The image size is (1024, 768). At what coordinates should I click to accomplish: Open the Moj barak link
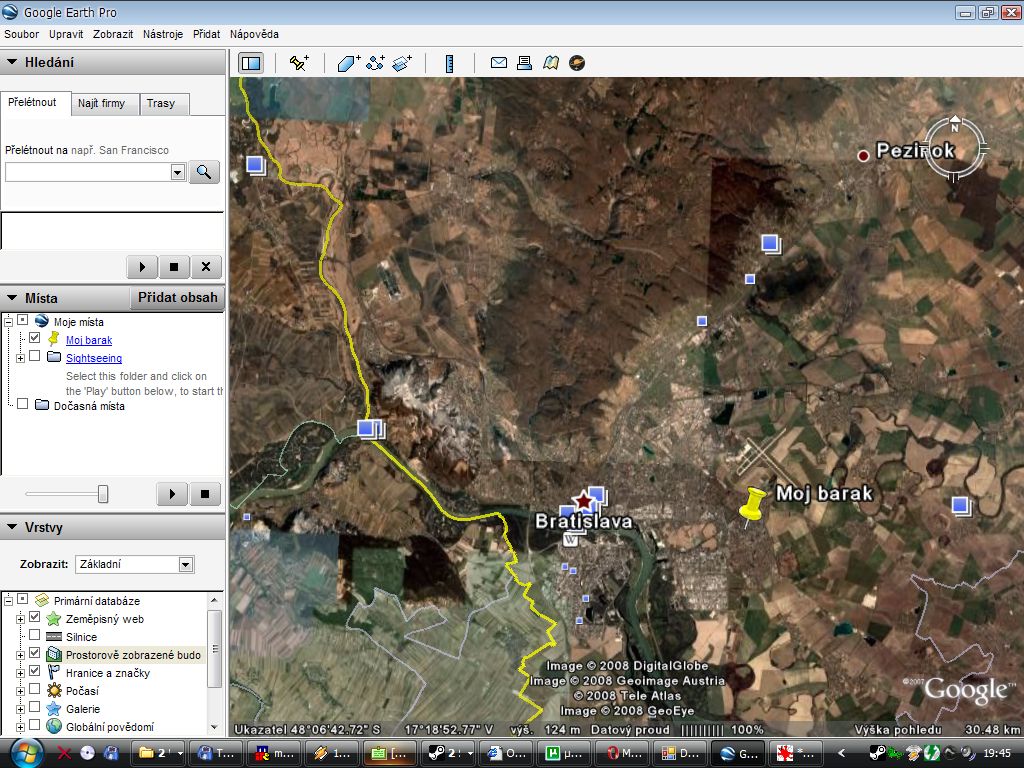[x=89, y=340]
